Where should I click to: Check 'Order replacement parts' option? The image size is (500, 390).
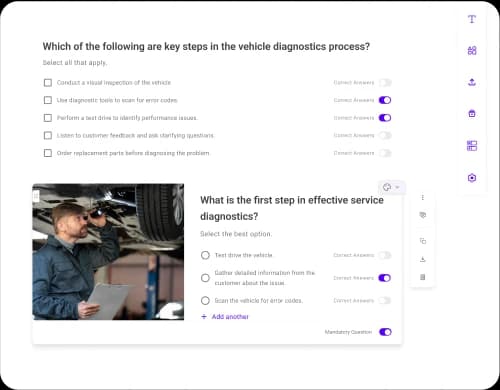tap(48, 153)
